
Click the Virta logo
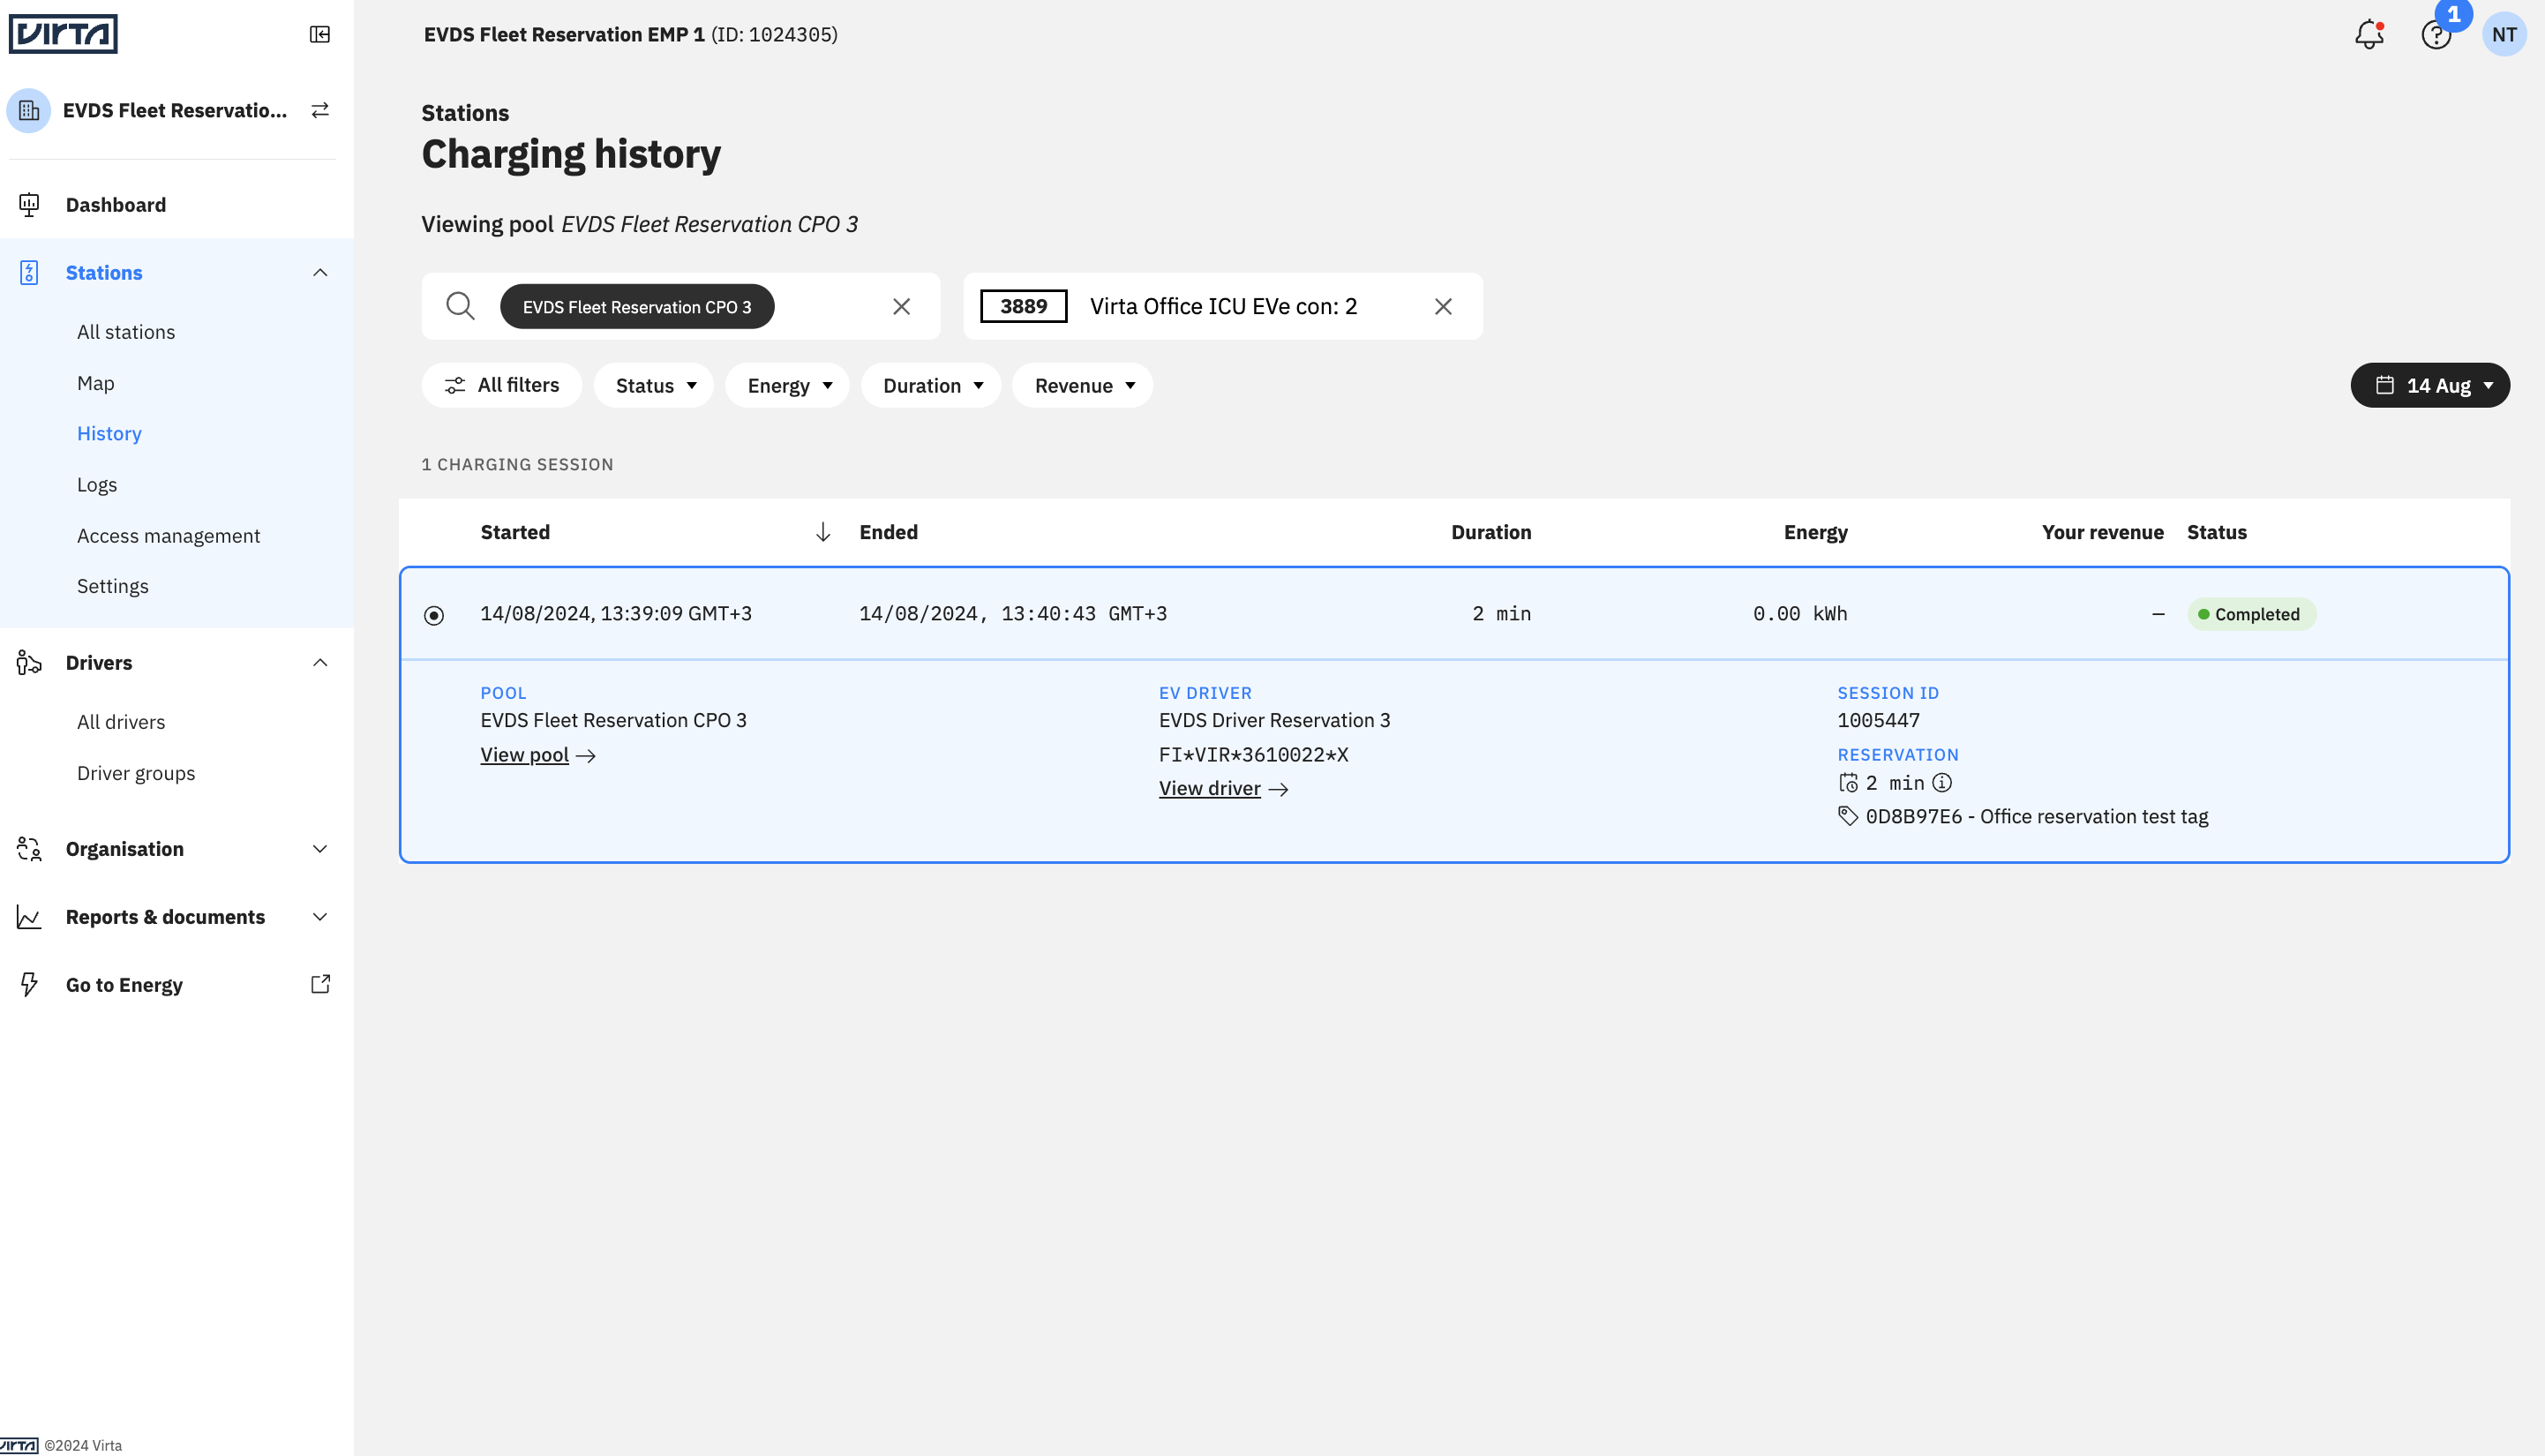[63, 34]
